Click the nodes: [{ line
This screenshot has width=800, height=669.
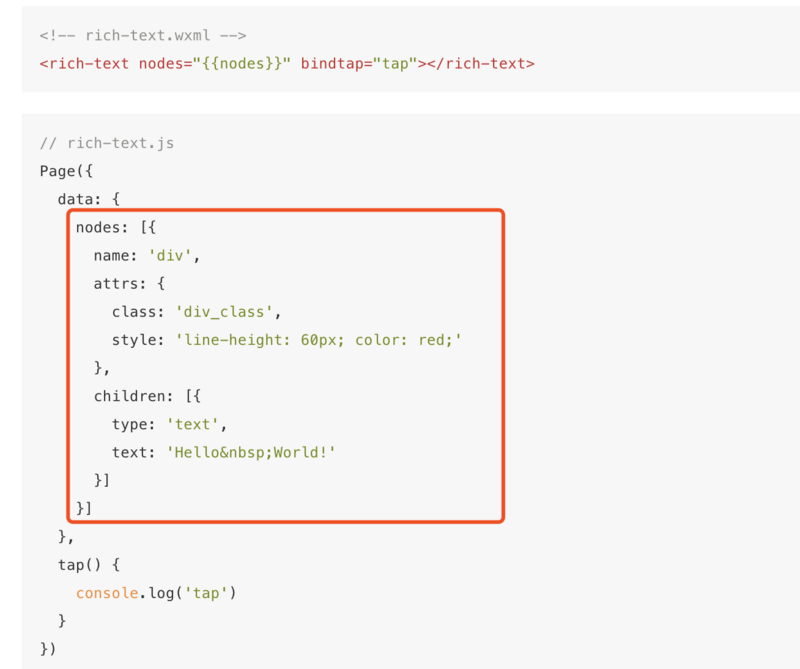coord(116,227)
